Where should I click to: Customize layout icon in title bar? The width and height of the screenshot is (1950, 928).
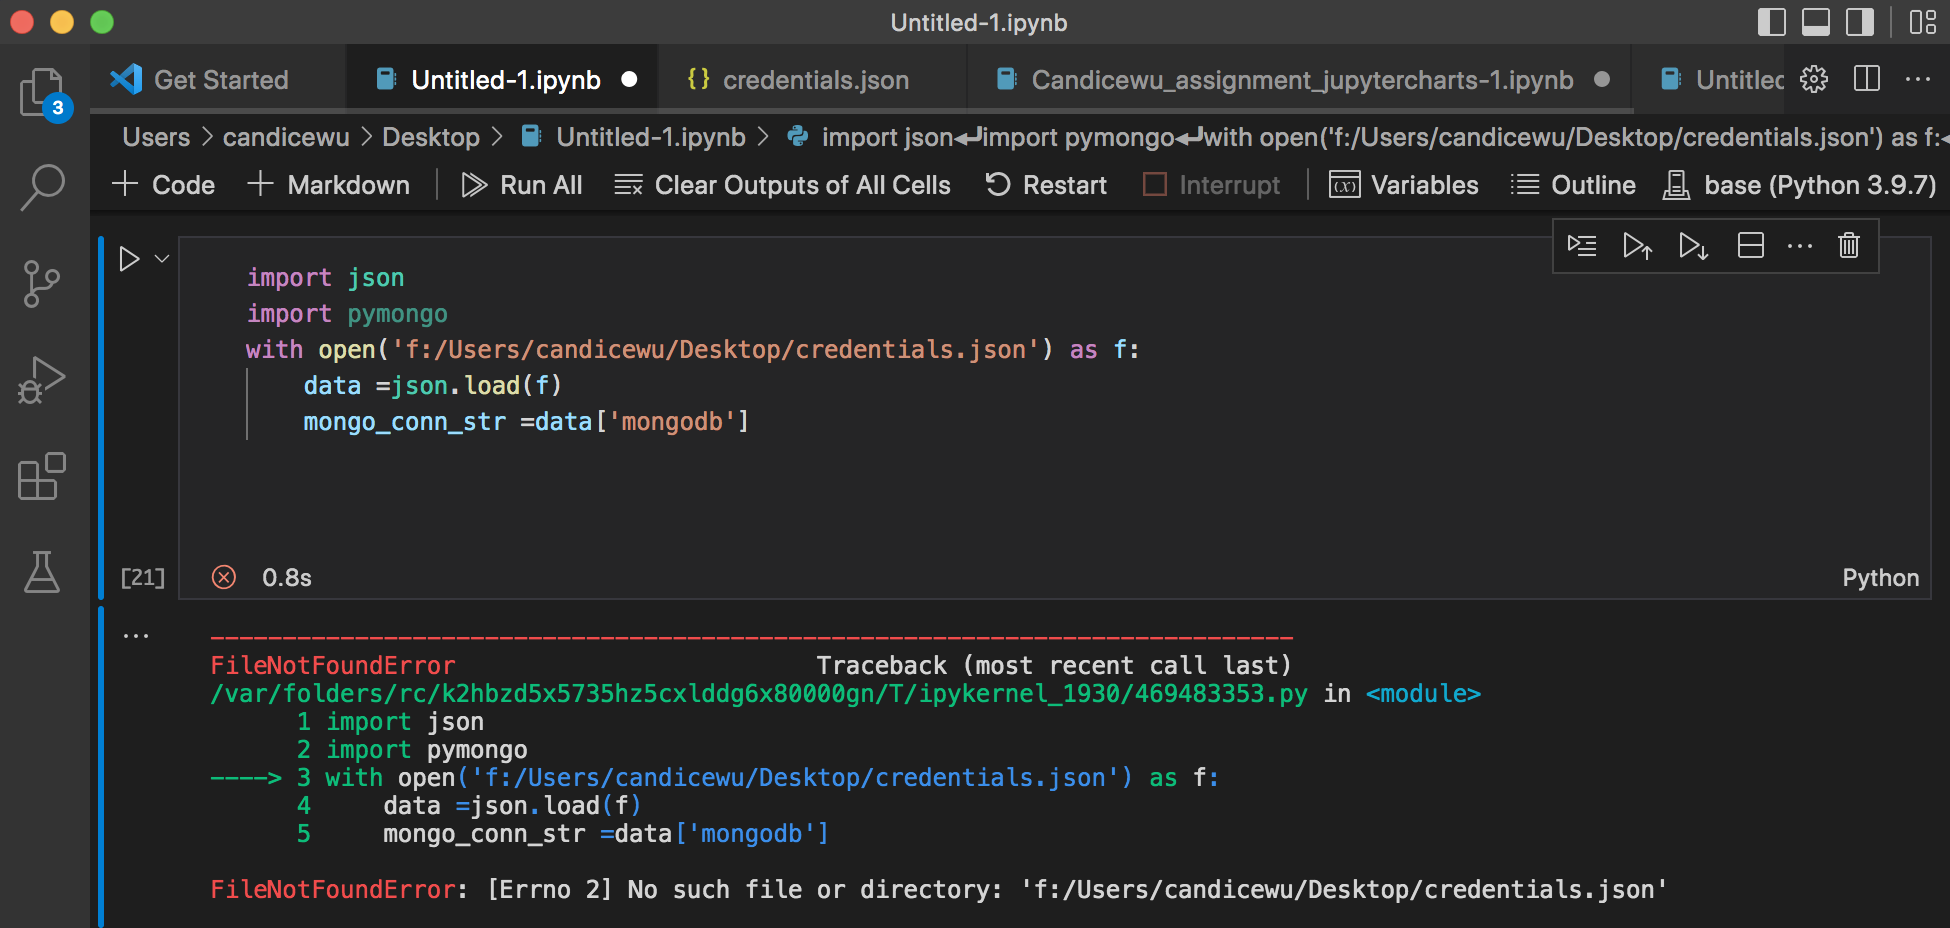point(1923,22)
